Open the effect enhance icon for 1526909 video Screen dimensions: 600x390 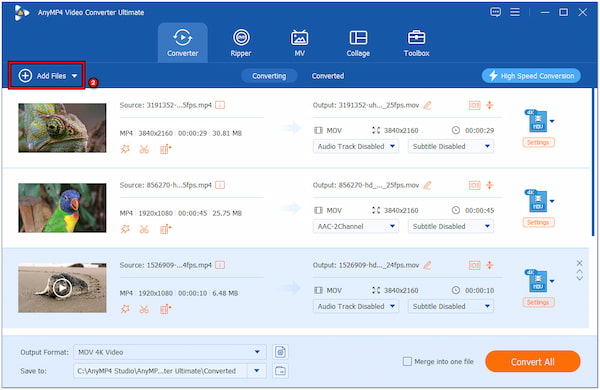click(125, 309)
